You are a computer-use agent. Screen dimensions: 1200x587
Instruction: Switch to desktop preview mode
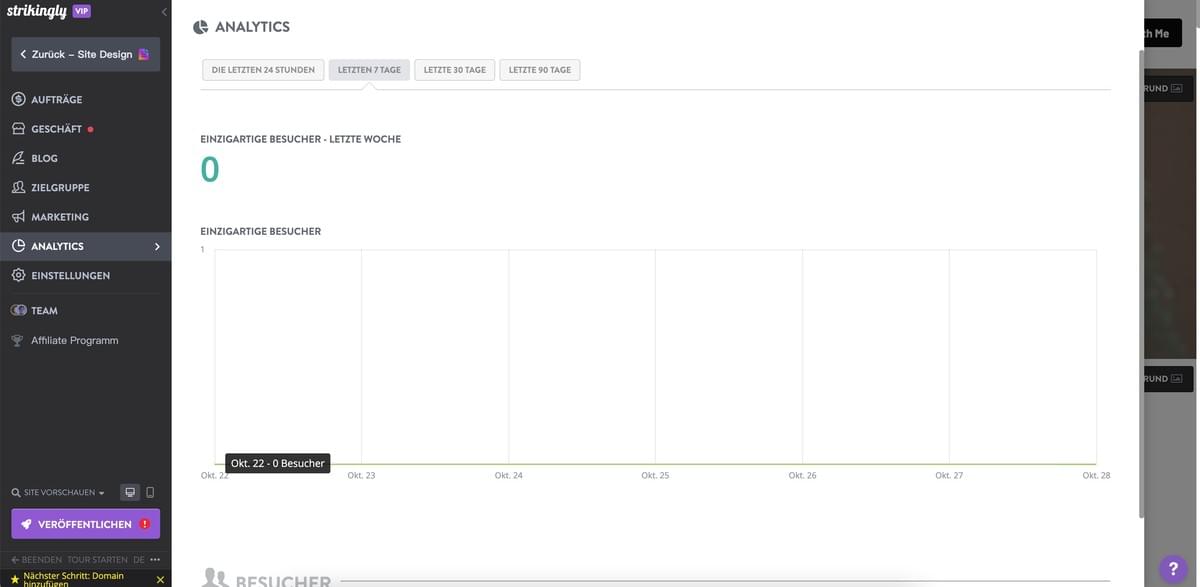(x=130, y=492)
